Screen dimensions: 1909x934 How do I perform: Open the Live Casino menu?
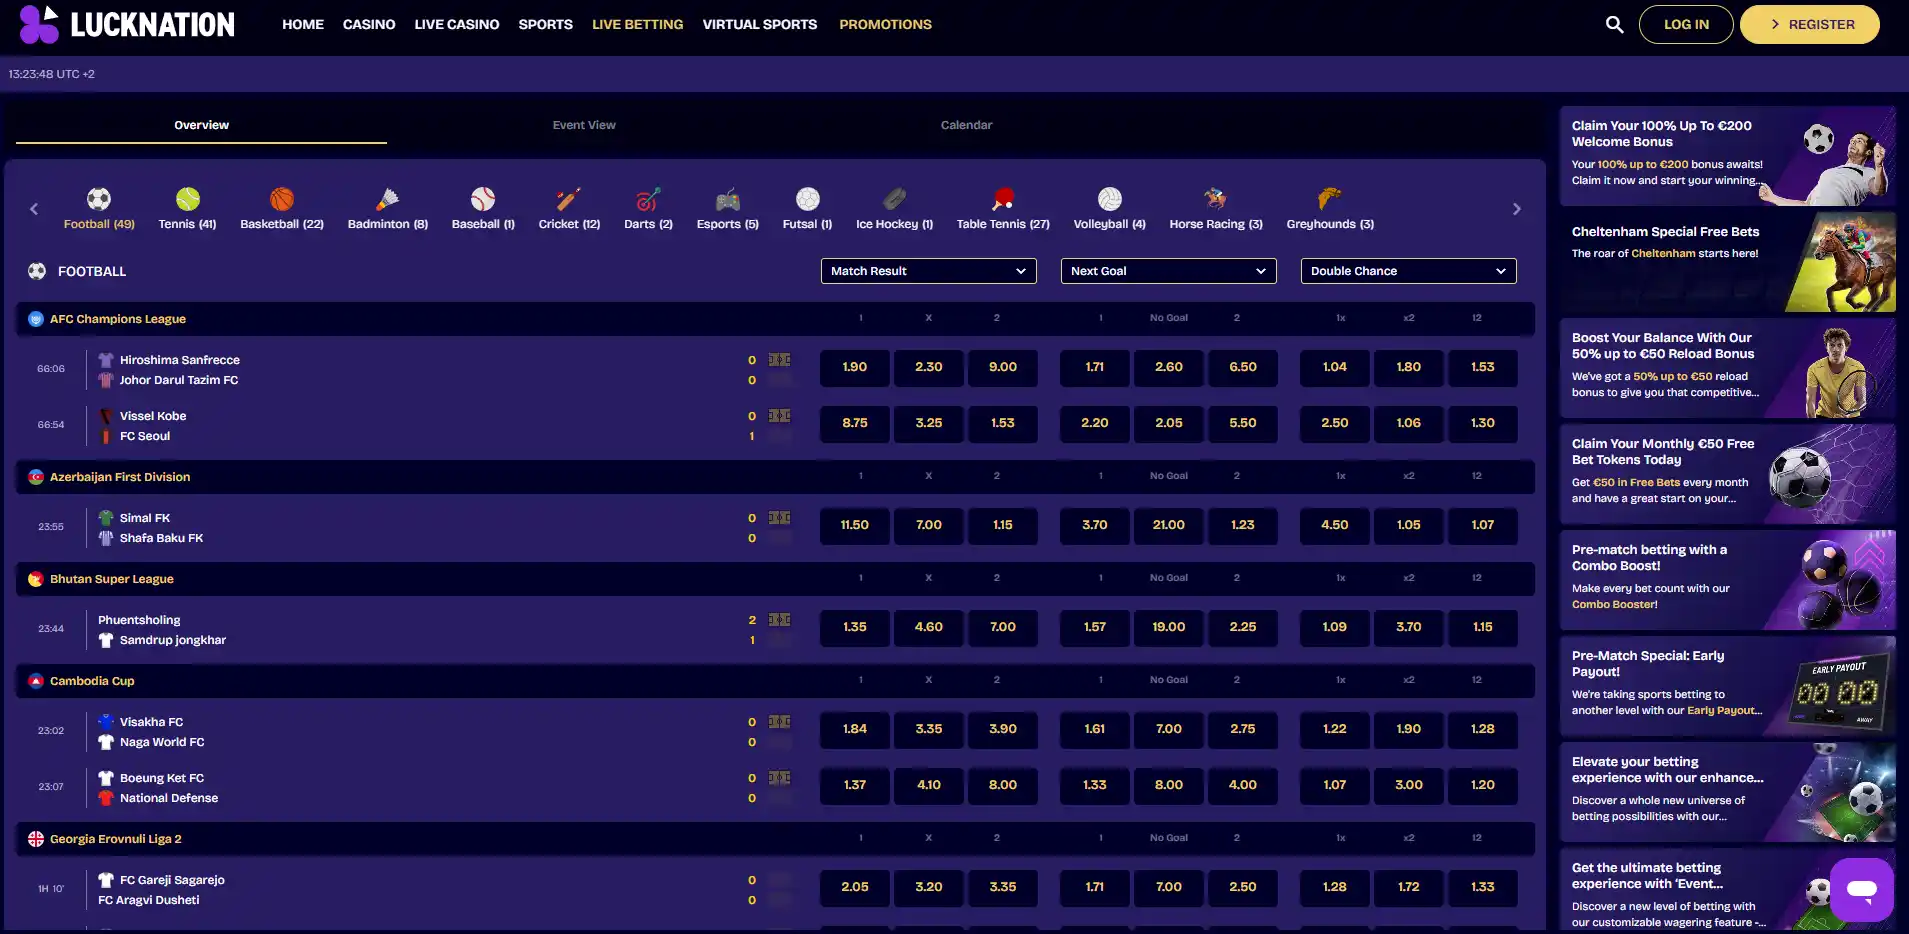pos(457,24)
